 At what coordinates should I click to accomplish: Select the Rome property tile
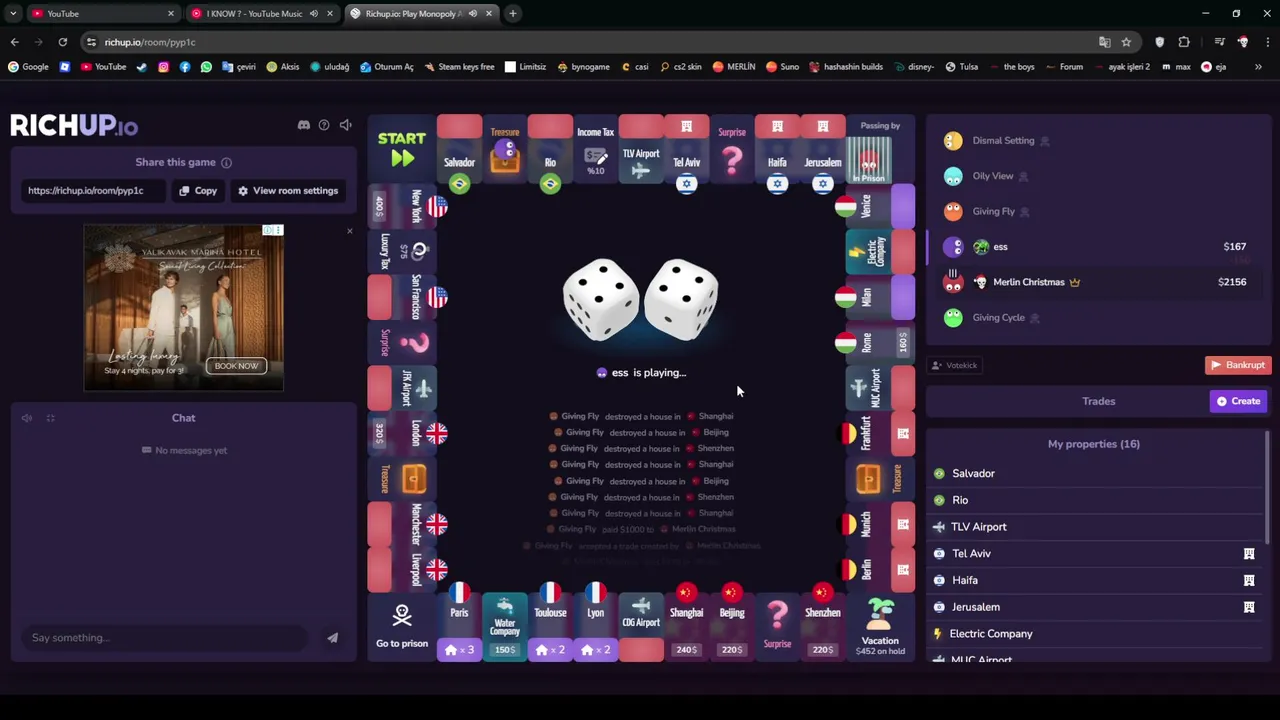coord(880,343)
